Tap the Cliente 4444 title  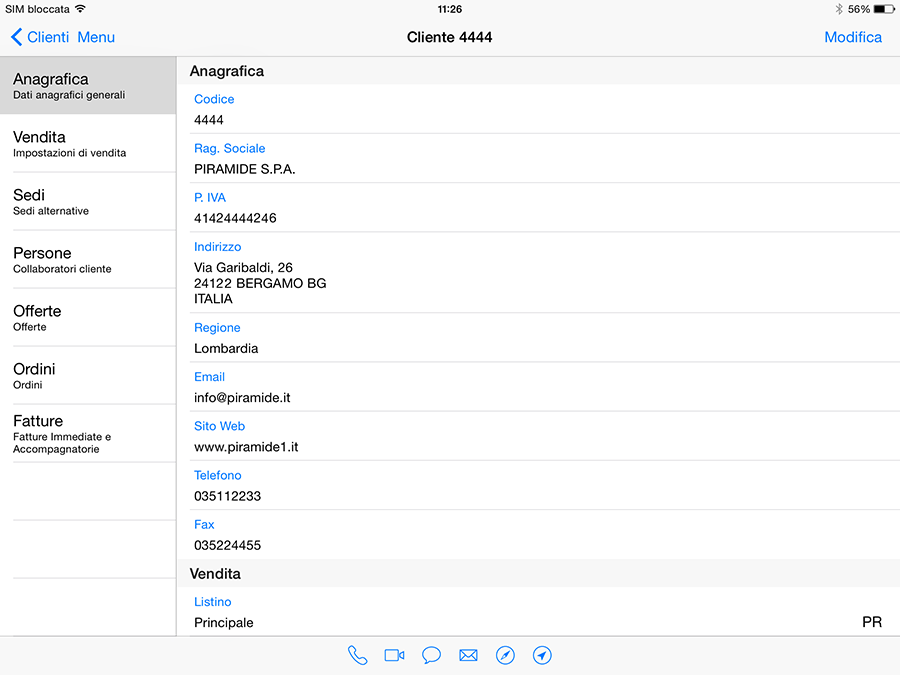(449, 37)
